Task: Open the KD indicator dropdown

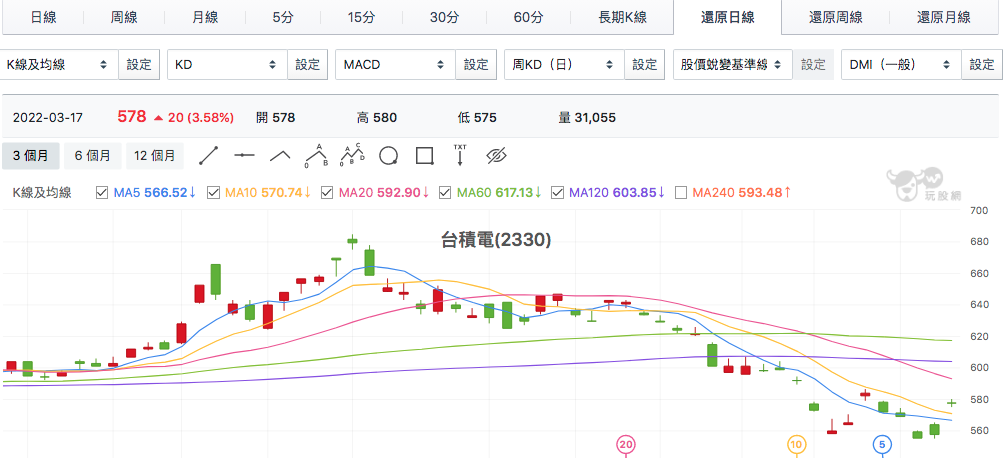Action: coord(227,65)
